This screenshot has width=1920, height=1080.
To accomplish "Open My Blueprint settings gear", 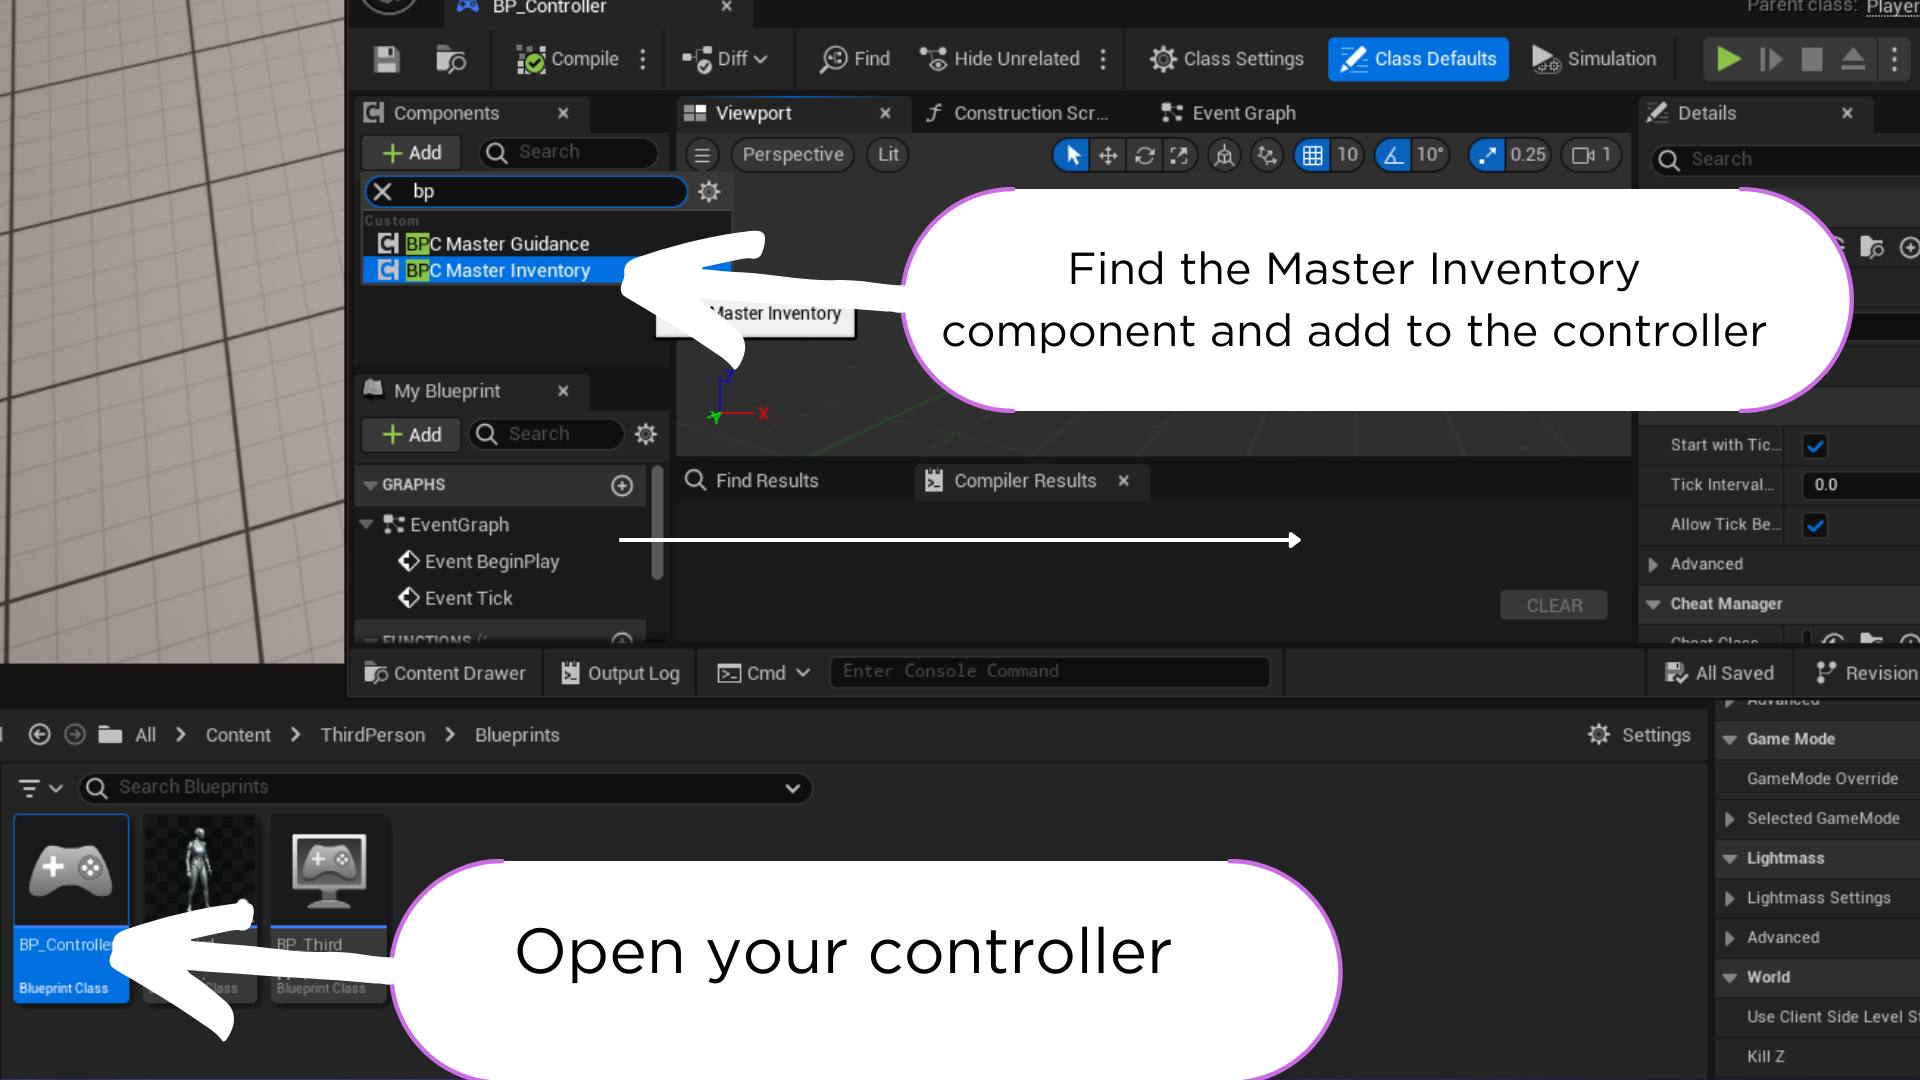I will (x=646, y=434).
